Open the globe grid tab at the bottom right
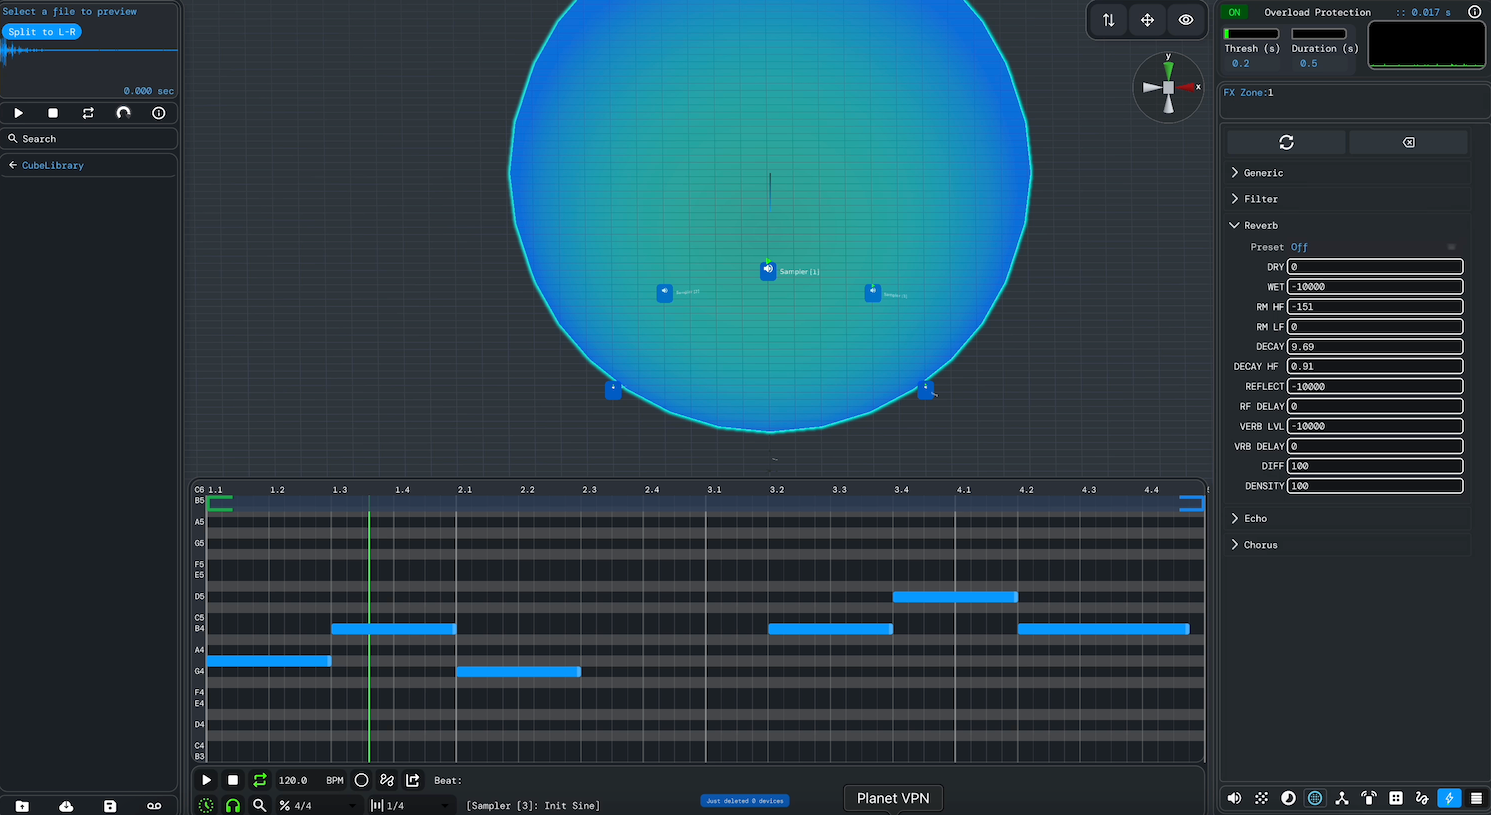The width and height of the screenshot is (1491, 815). click(x=1315, y=798)
